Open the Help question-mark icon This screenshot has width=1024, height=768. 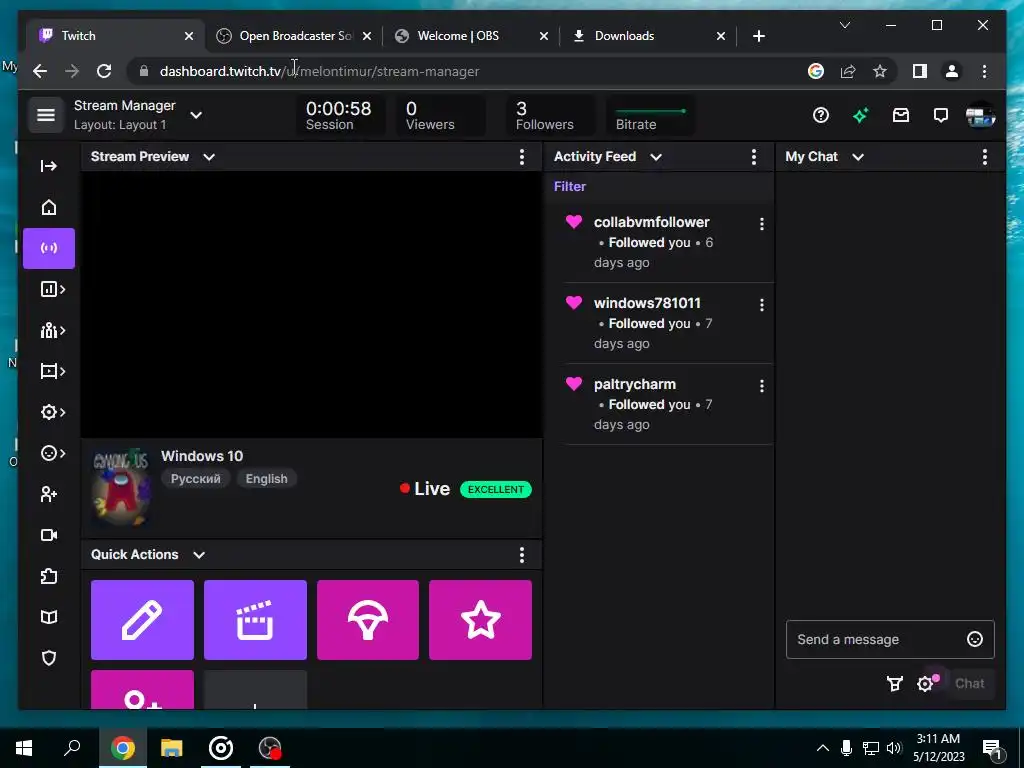coord(821,116)
